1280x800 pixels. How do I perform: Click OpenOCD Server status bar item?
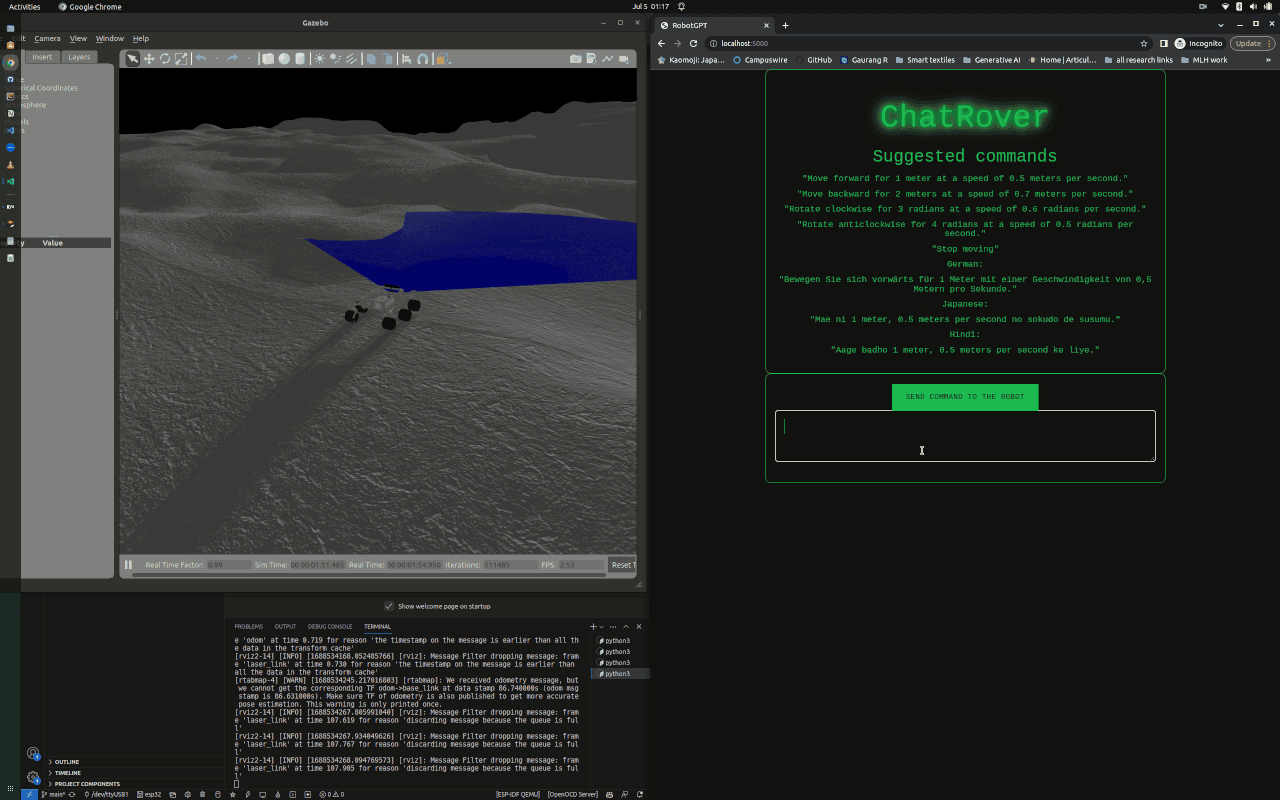coord(573,794)
